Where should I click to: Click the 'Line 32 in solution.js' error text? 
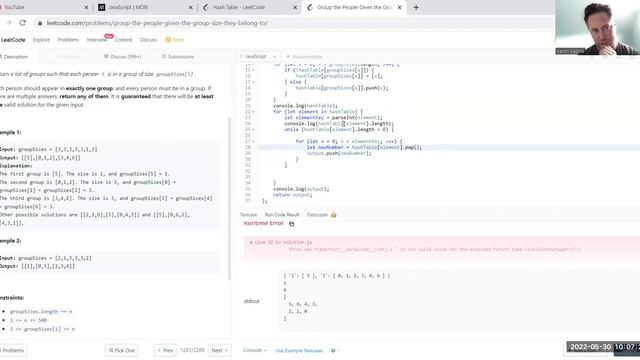(283, 242)
